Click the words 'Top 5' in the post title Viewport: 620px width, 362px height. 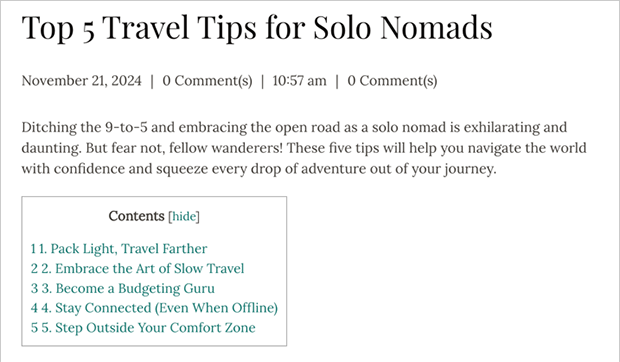click(x=58, y=28)
